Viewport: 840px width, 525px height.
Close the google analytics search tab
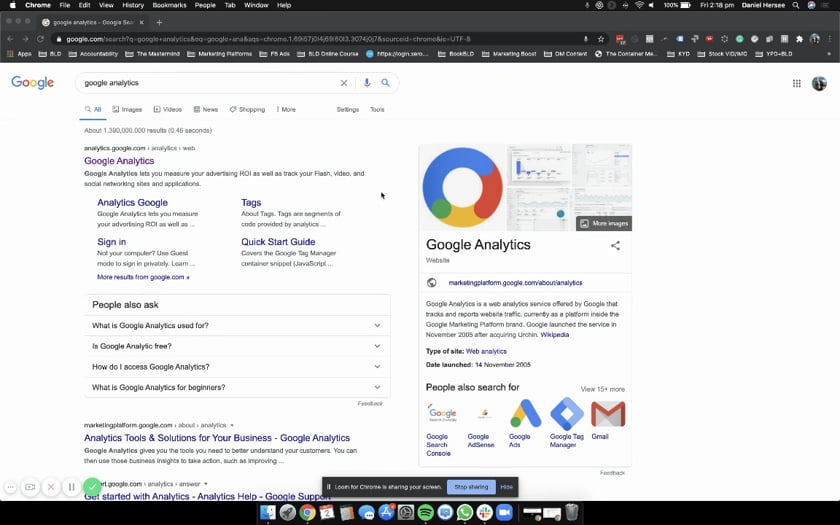(141, 22)
